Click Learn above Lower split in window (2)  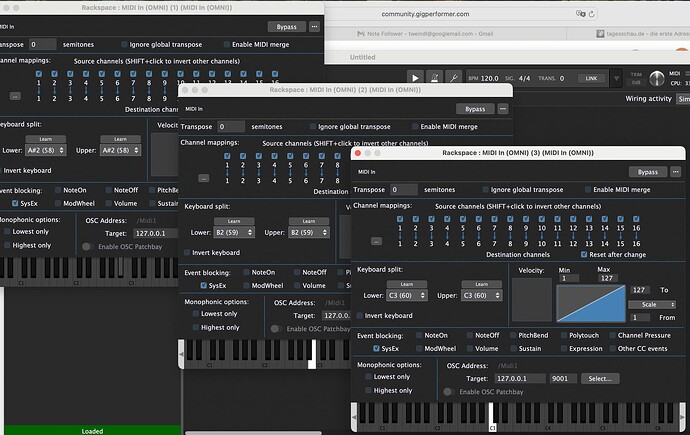click(234, 221)
